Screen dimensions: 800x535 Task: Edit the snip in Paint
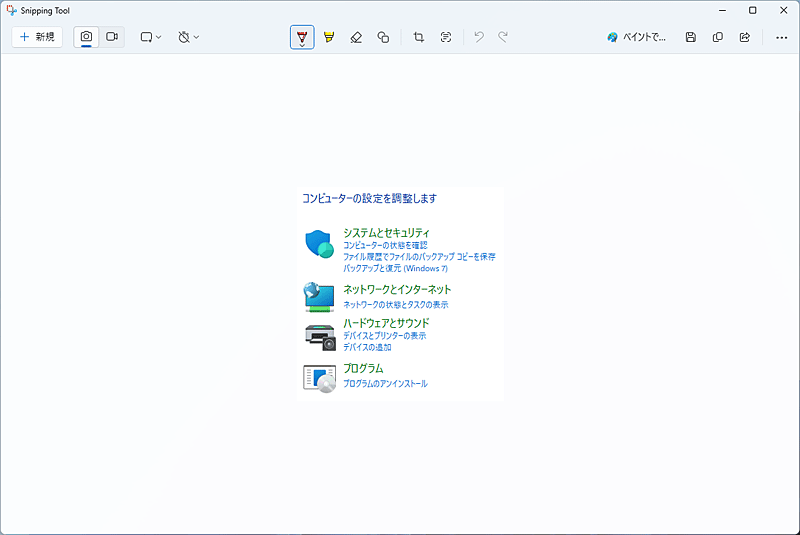[637, 37]
